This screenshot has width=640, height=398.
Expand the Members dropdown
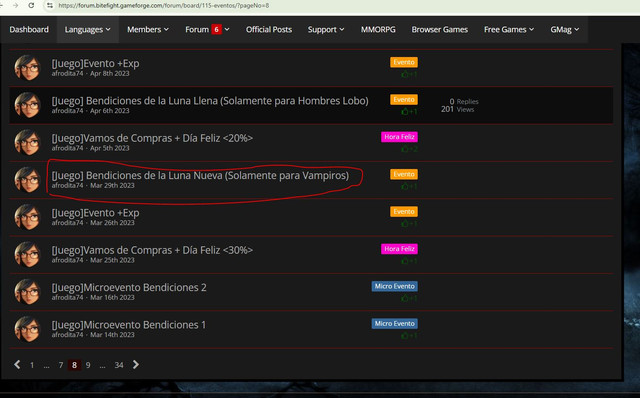148,29
